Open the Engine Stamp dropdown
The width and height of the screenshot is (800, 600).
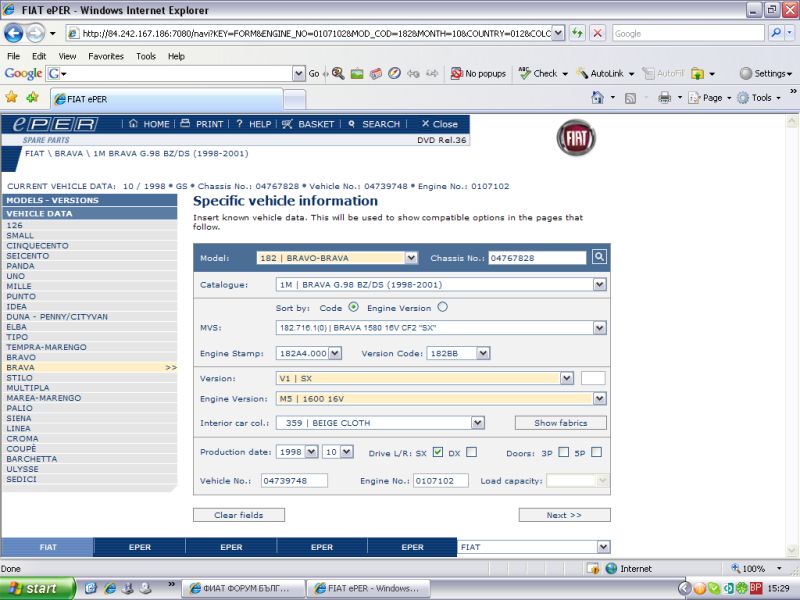(335, 353)
